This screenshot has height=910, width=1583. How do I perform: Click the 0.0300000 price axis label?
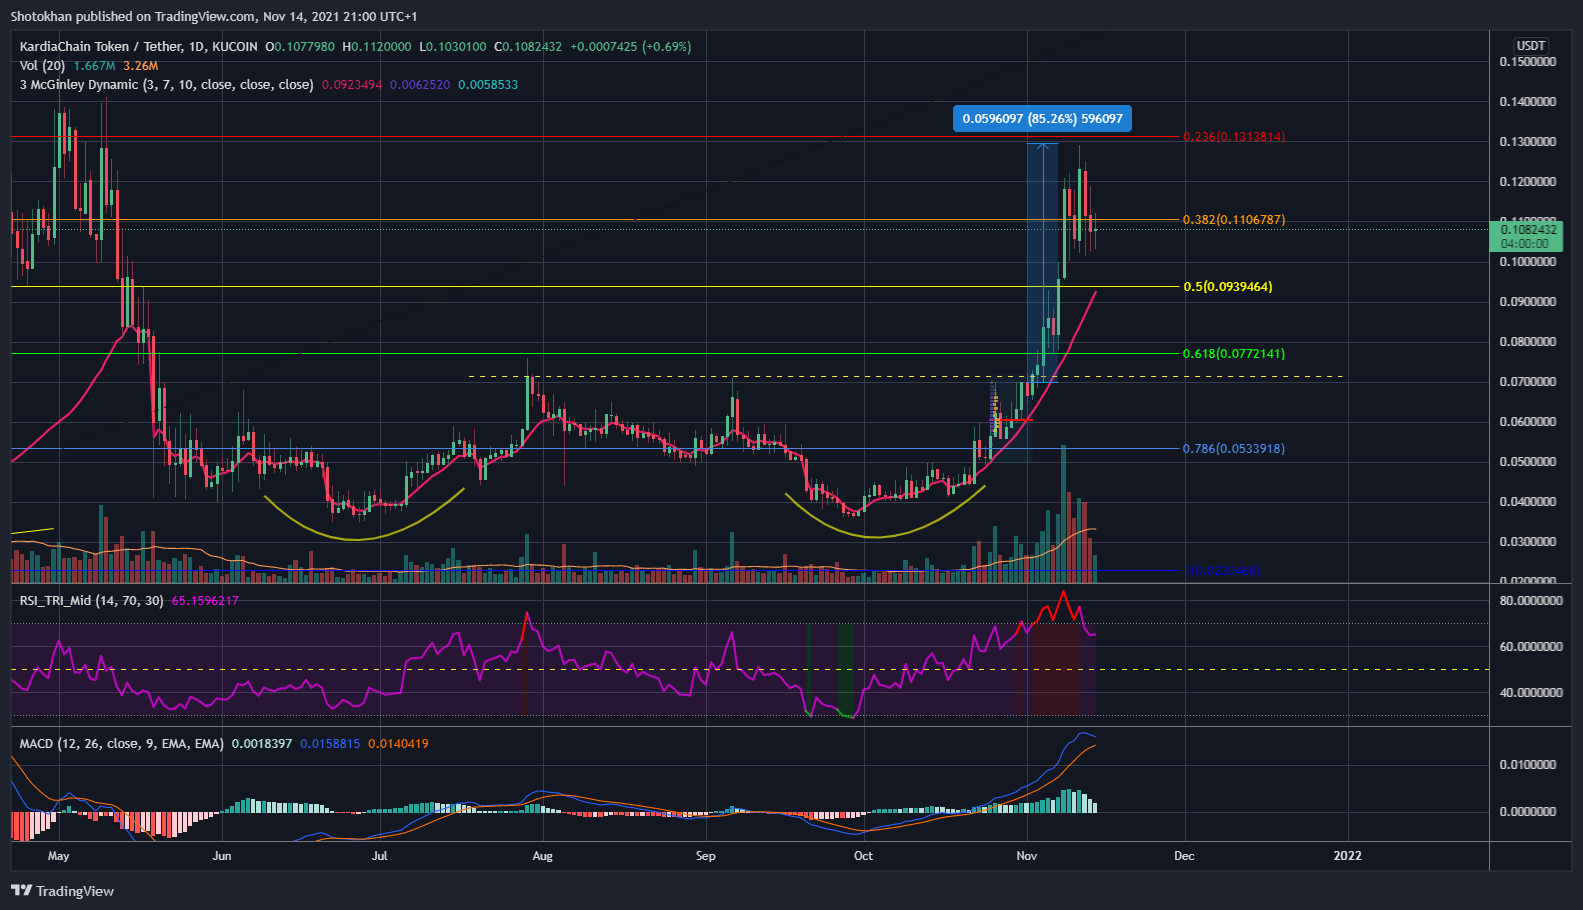[x=1528, y=542]
